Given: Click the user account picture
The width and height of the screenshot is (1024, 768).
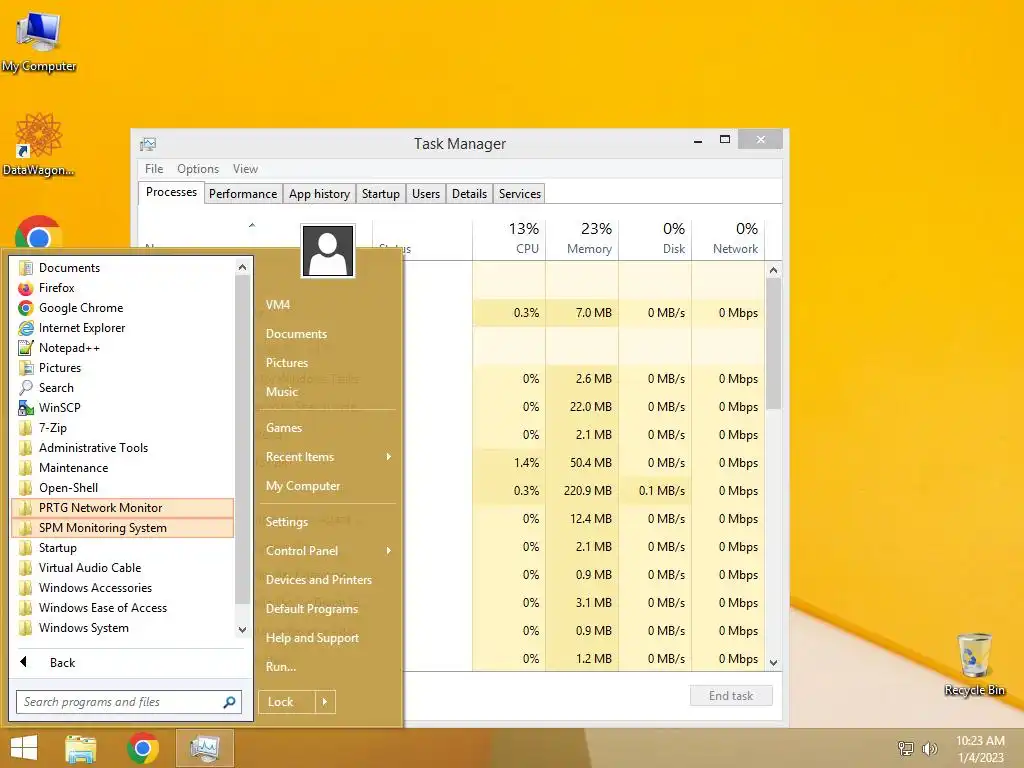Looking at the screenshot, I should click(x=328, y=251).
